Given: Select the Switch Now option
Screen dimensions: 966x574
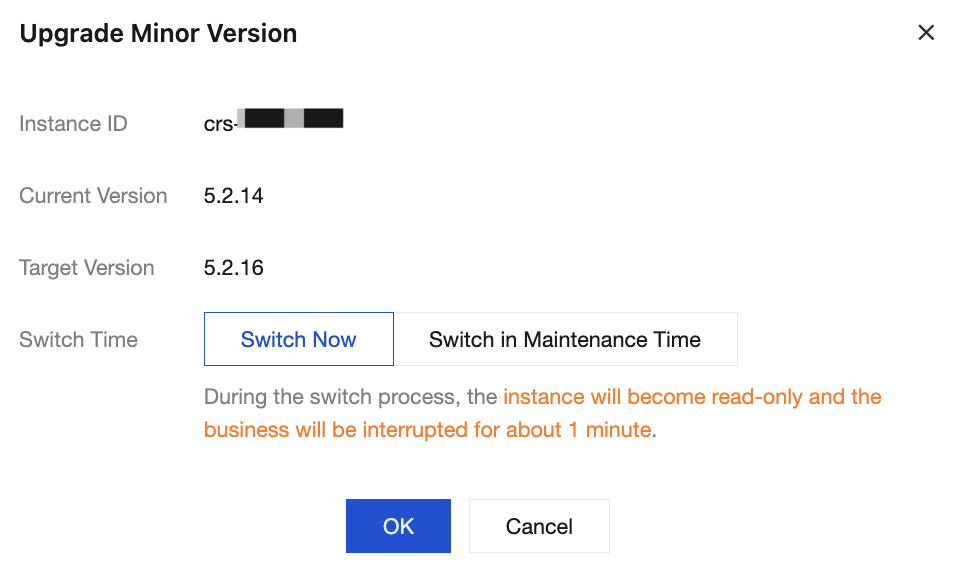Looking at the screenshot, I should [x=298, y=339].
